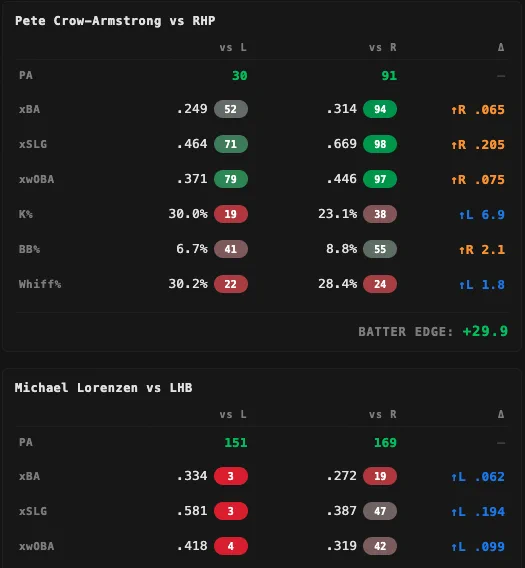Click Lorenzen xwOBA value .418
The width and height of the screenshot is (525, 568).
click(192, 546)
